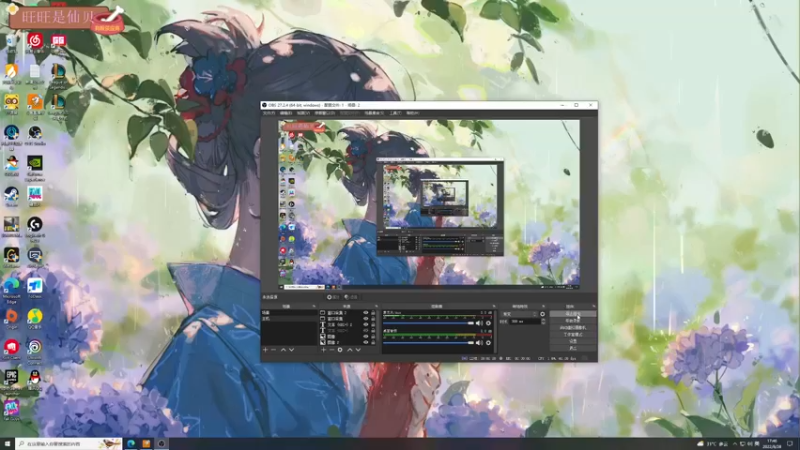
Task: Pop out the 转场特效 dock via header icon
Action: click(543, 306)
